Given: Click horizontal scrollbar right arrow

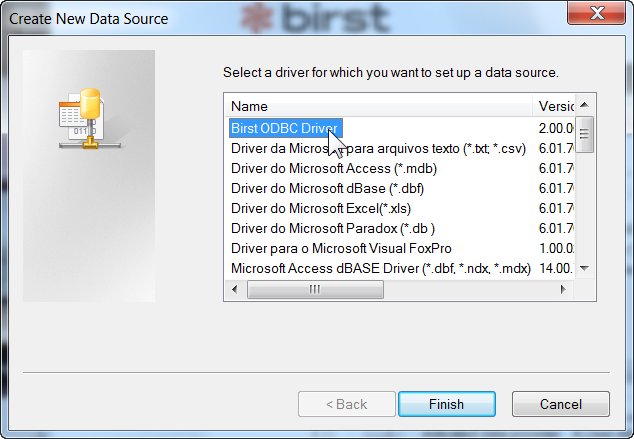Looking at the screenshot, I should 563,289.
